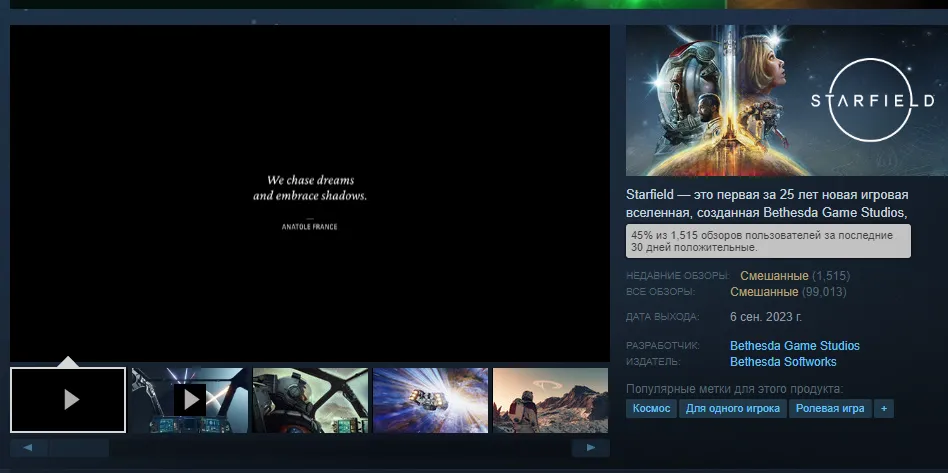The height and width of the screenshot is (473, 948).
Task: Click the ИЗДАТЕЛЬ label
Action: point(653,362)
